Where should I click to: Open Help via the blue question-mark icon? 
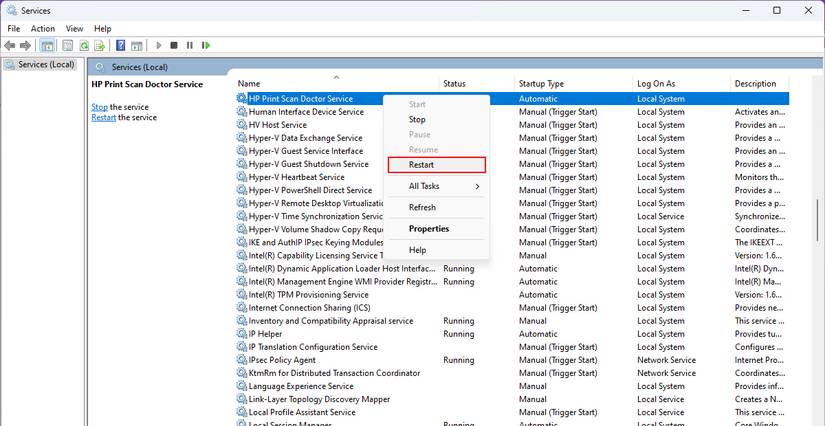(x=120, y=46)
